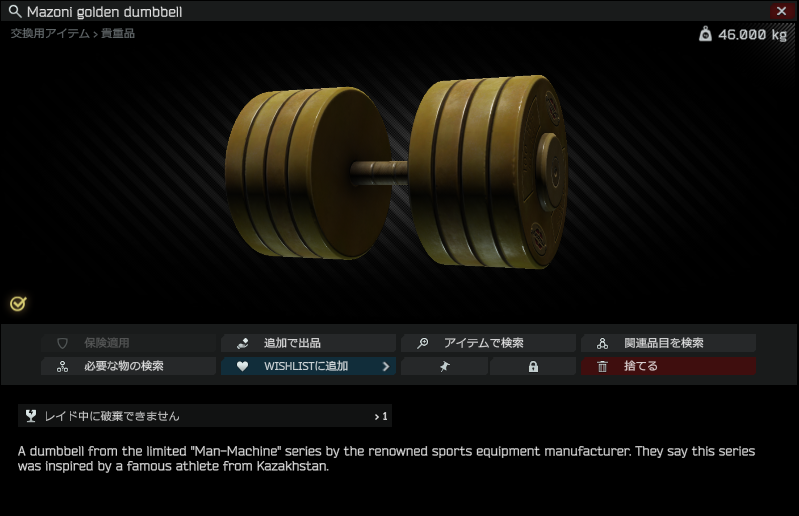Click the weight bag icon next to 46.000 kg

click(705, 34)
